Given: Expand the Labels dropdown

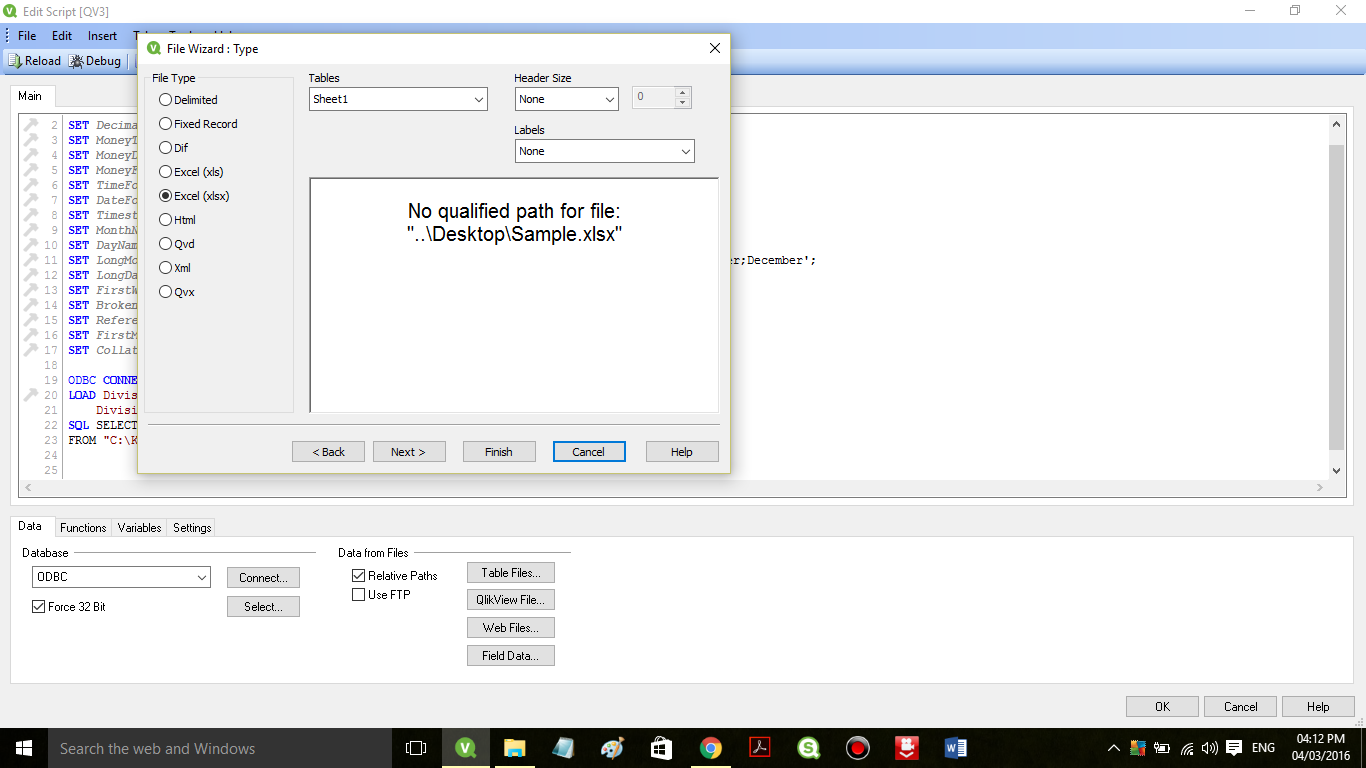Looking at the screenshot, I should [x=605, y=151].
